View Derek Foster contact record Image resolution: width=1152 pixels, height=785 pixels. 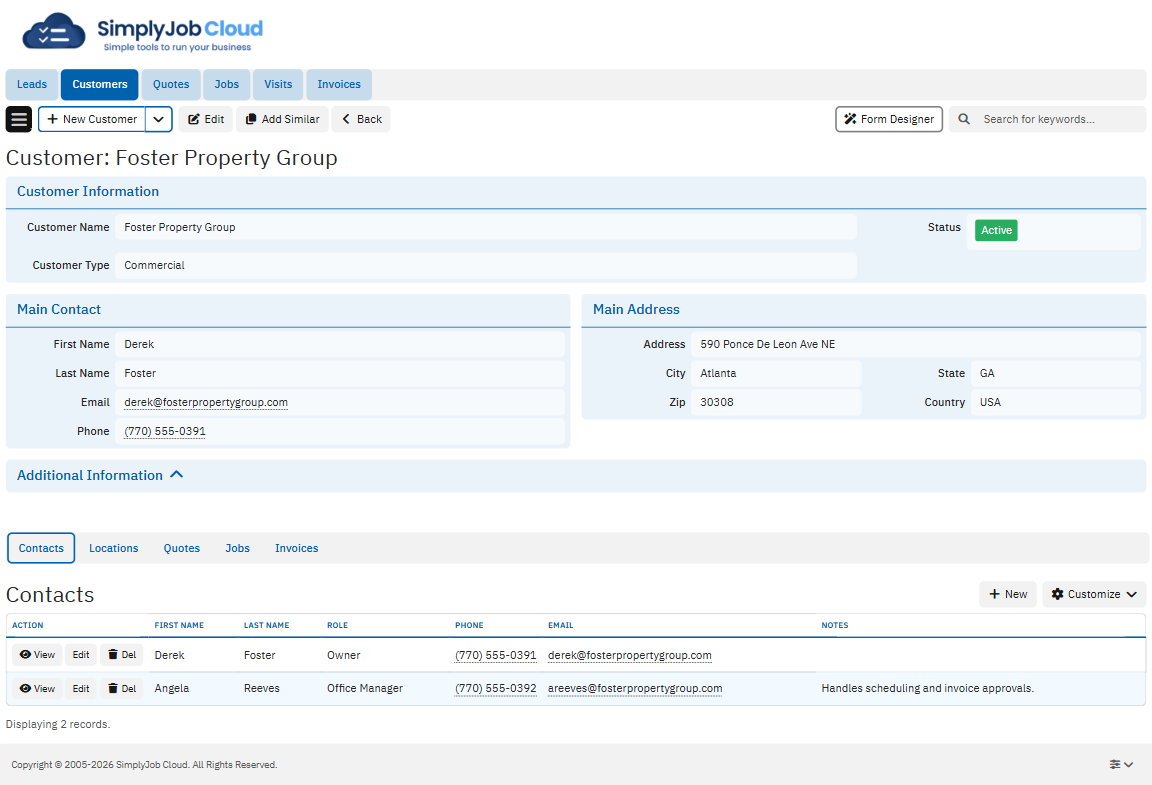point(37,655)
